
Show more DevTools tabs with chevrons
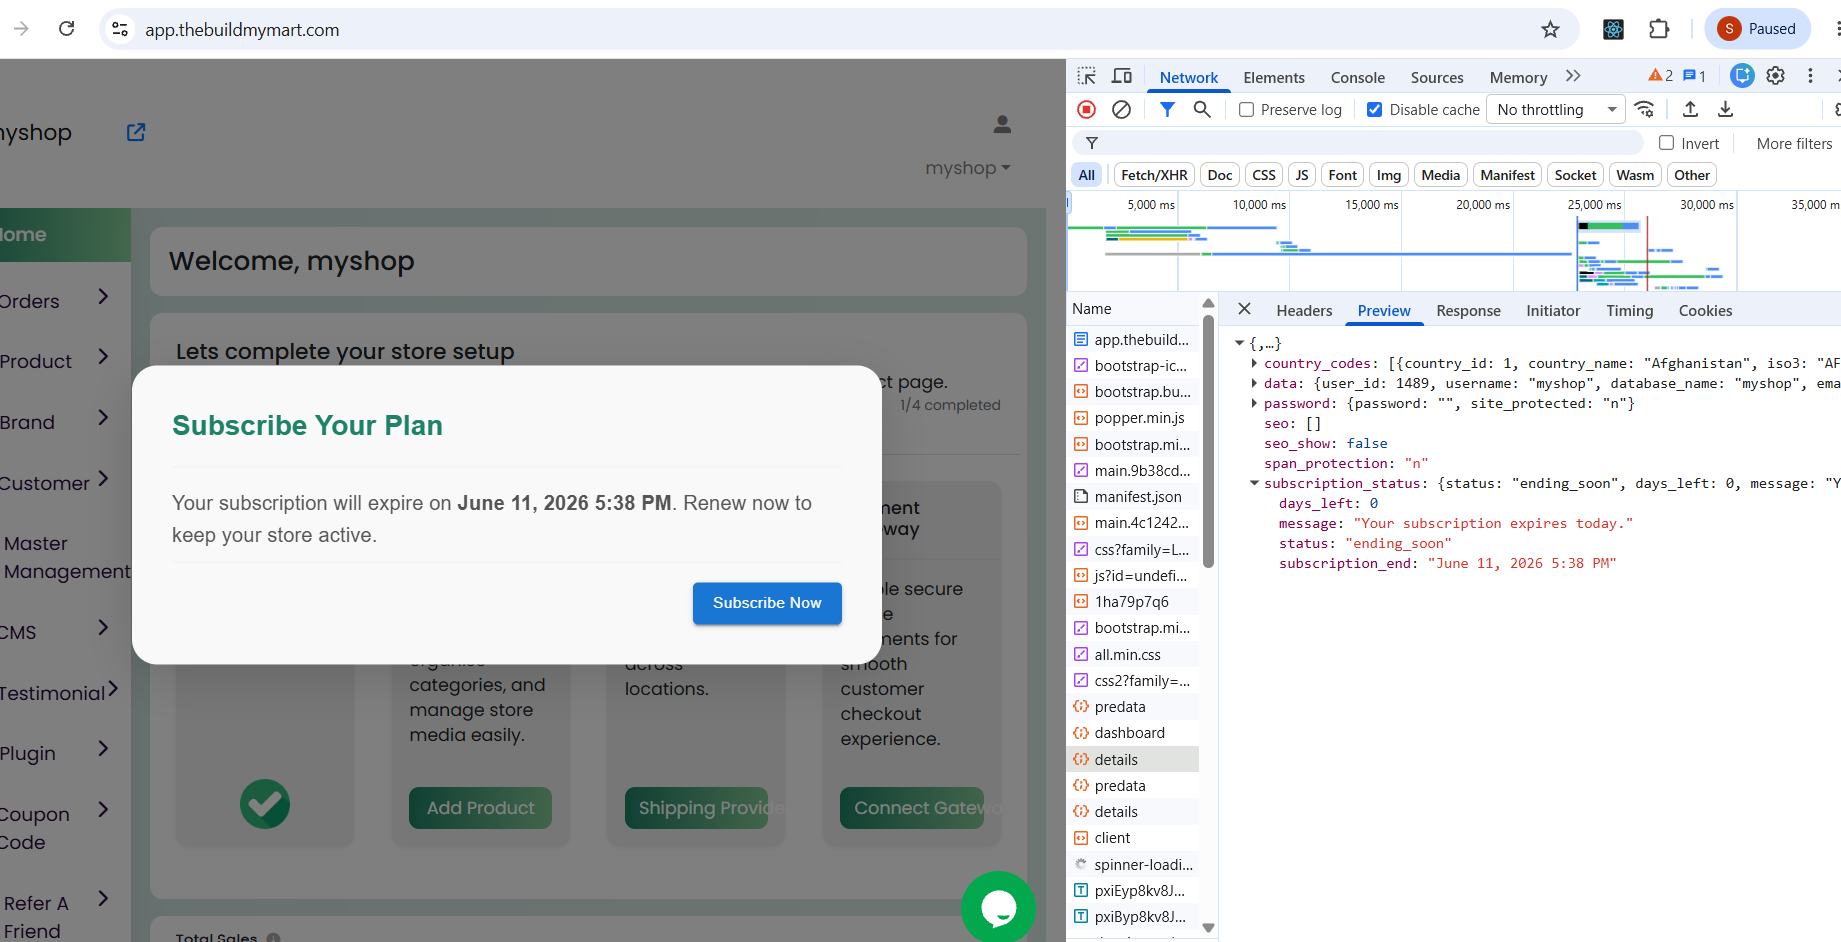[x=1573, y=76]
